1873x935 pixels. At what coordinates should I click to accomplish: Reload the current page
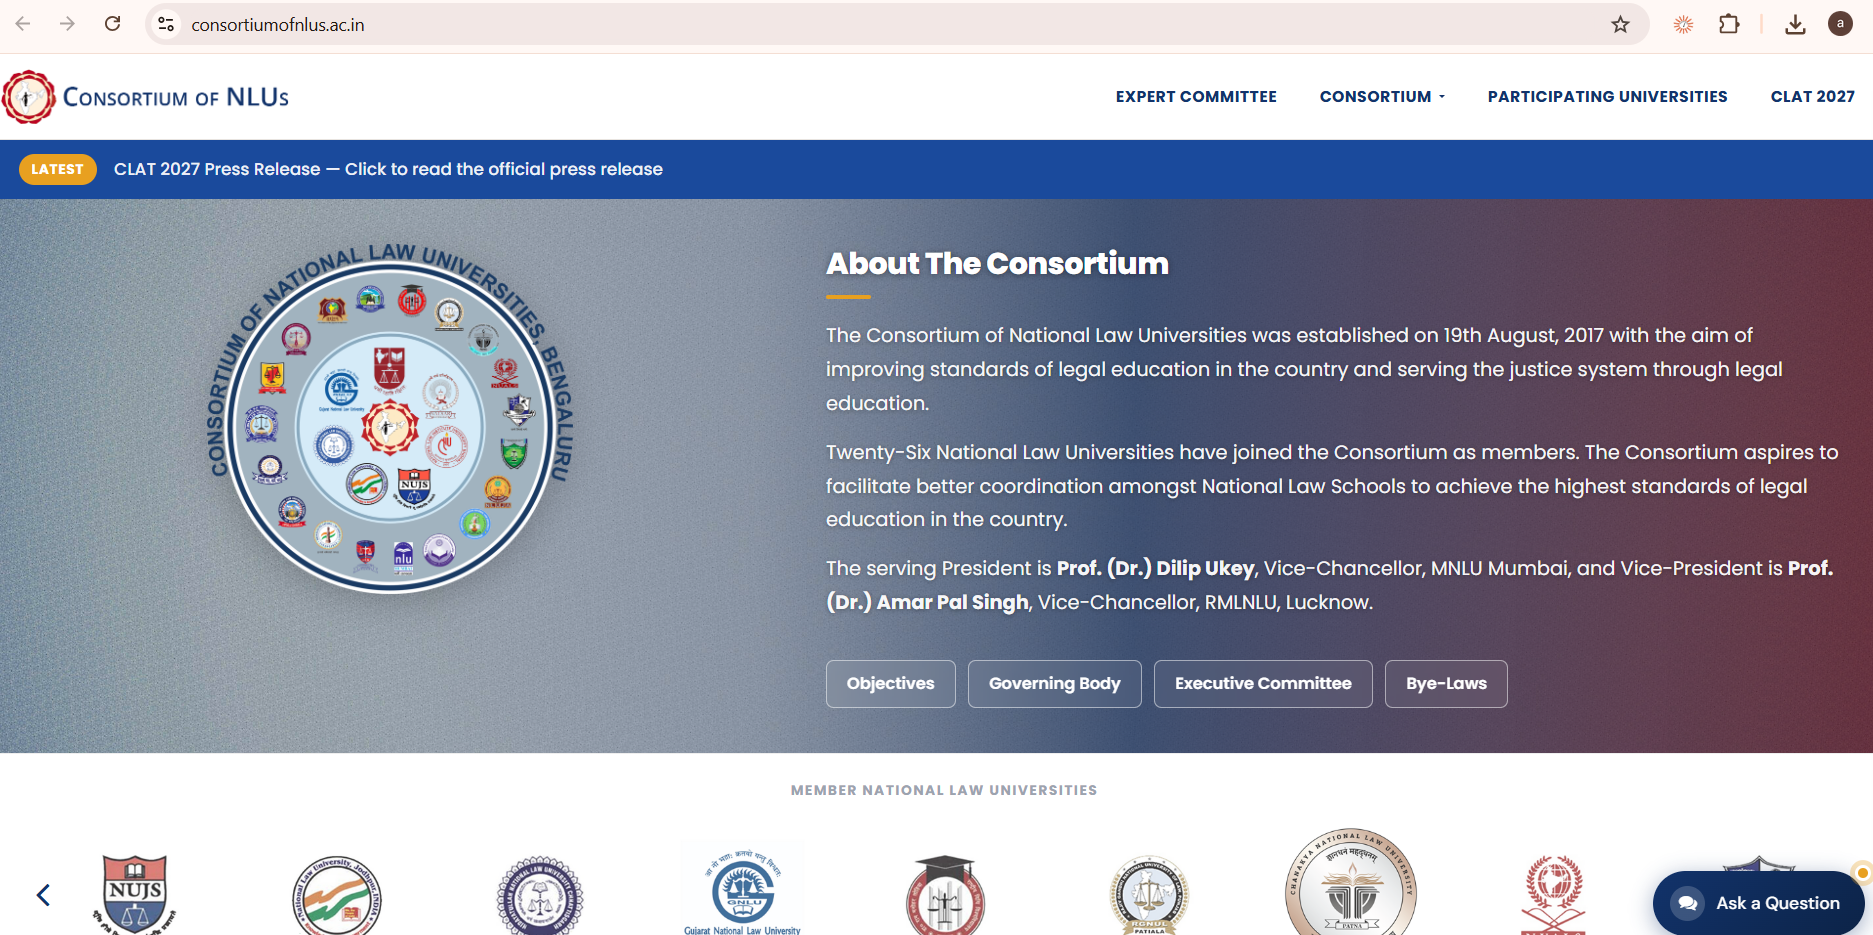[112, 24]
